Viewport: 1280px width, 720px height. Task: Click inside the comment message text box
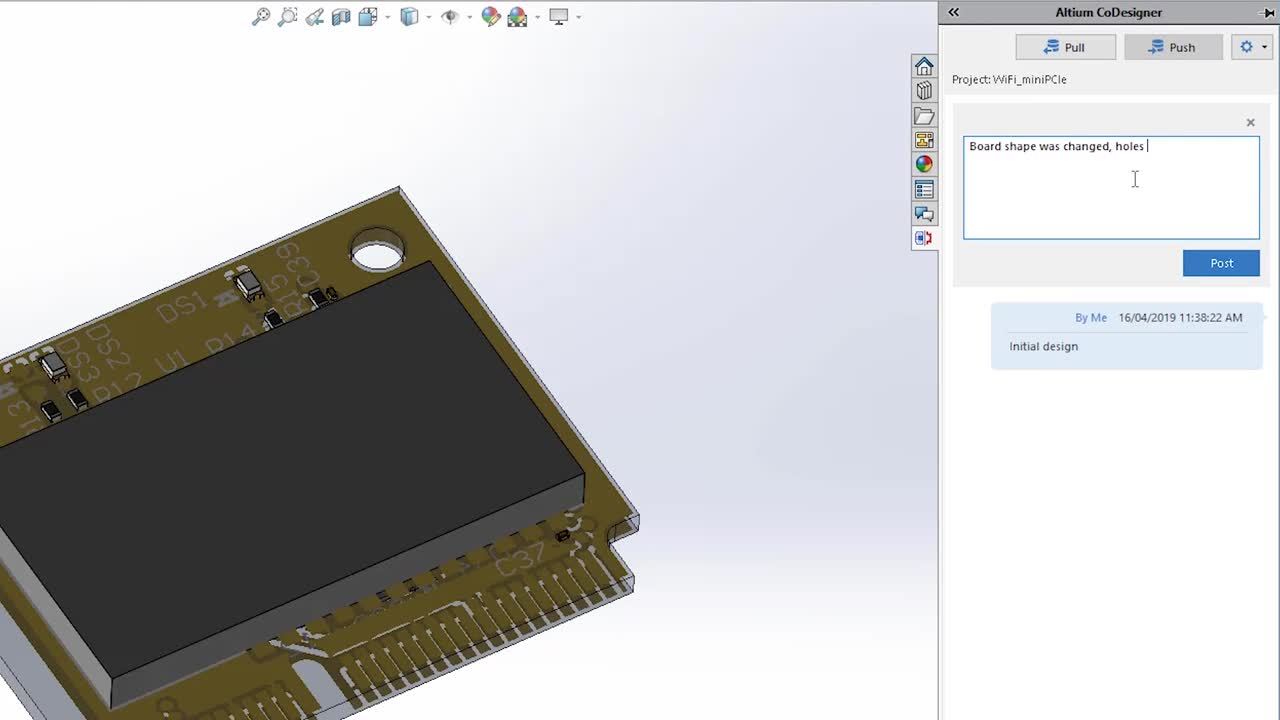(1110, 190)
